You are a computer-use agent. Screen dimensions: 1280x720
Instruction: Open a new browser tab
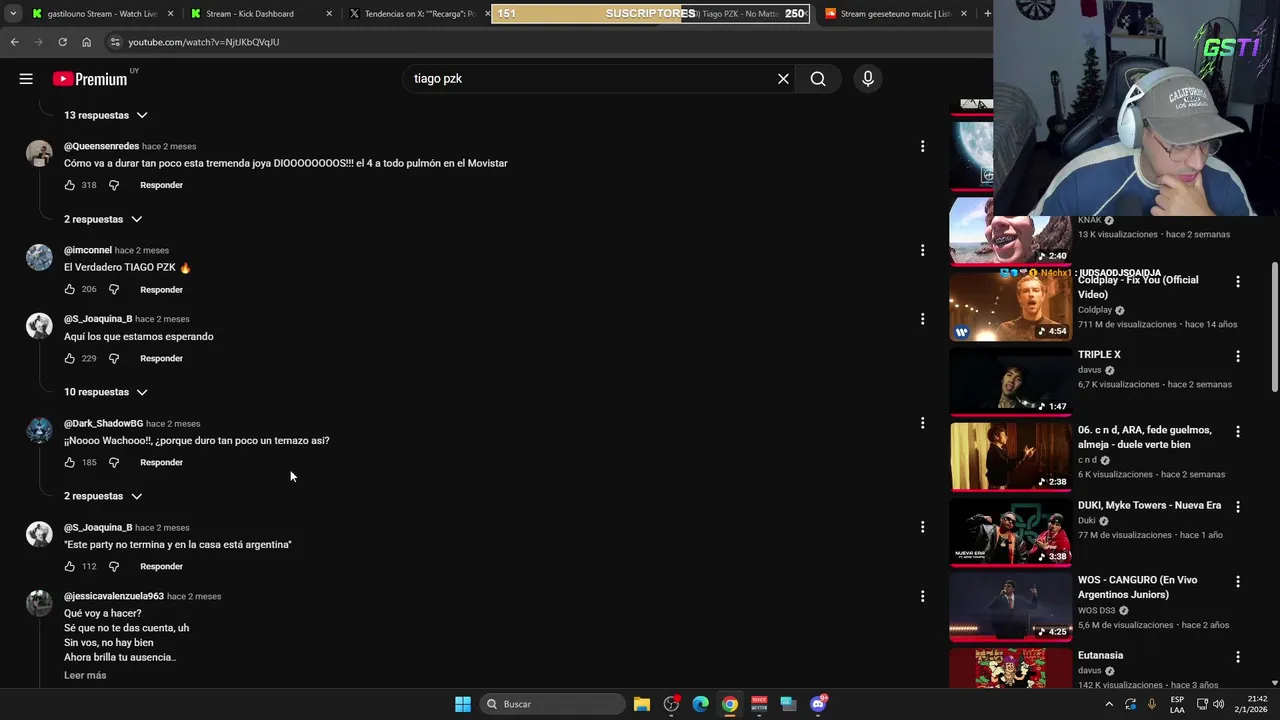(987, 13)
